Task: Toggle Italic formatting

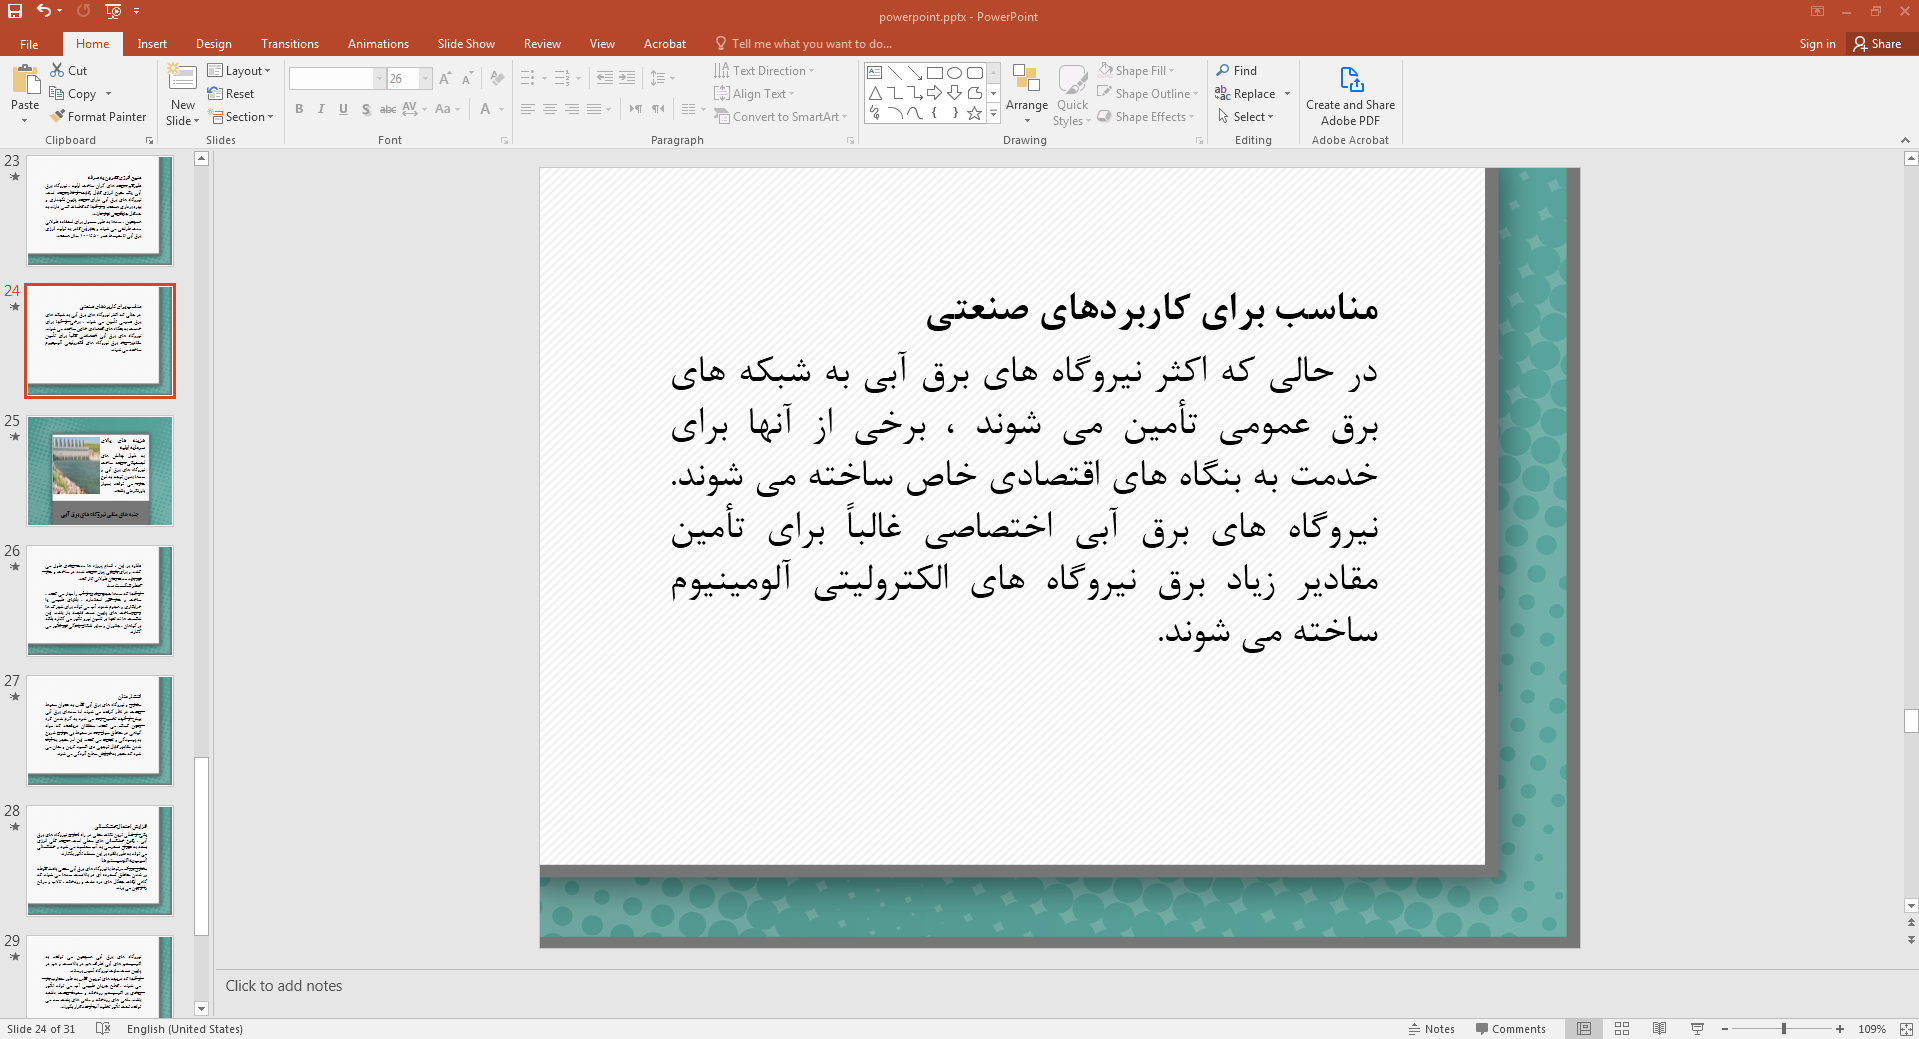Action: coord(321,109)
